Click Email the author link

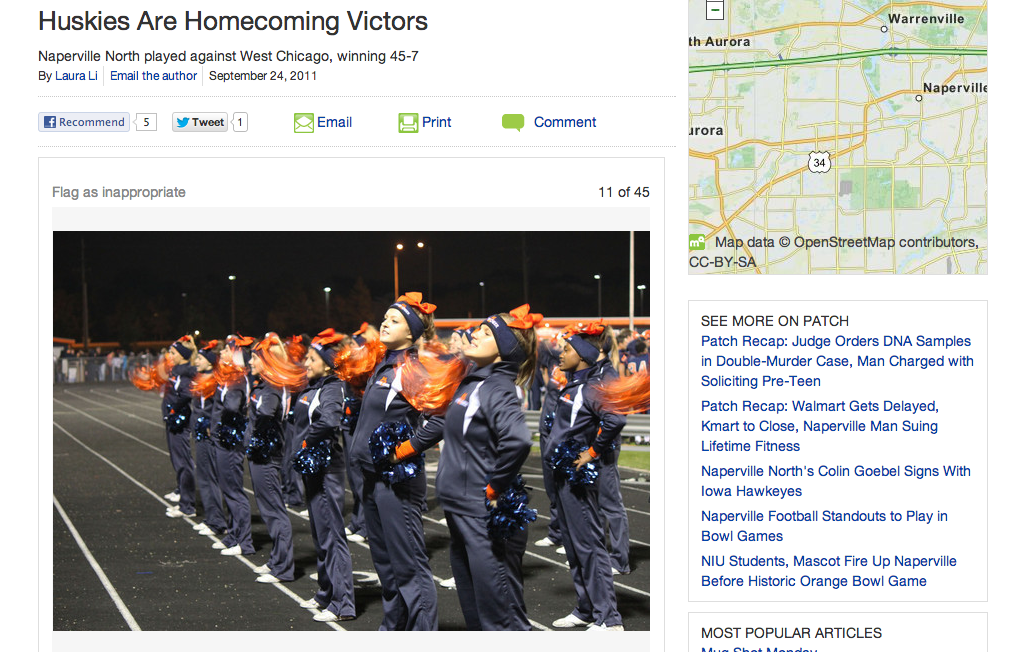click(x=153, y=76)
